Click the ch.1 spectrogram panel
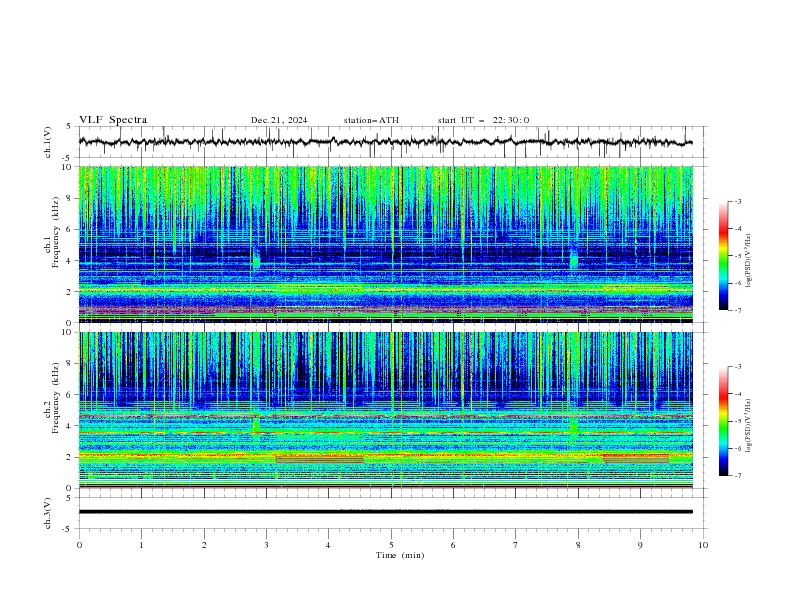Image resolution: width=792 pixels, height=612 pixels. pos(385,244)
